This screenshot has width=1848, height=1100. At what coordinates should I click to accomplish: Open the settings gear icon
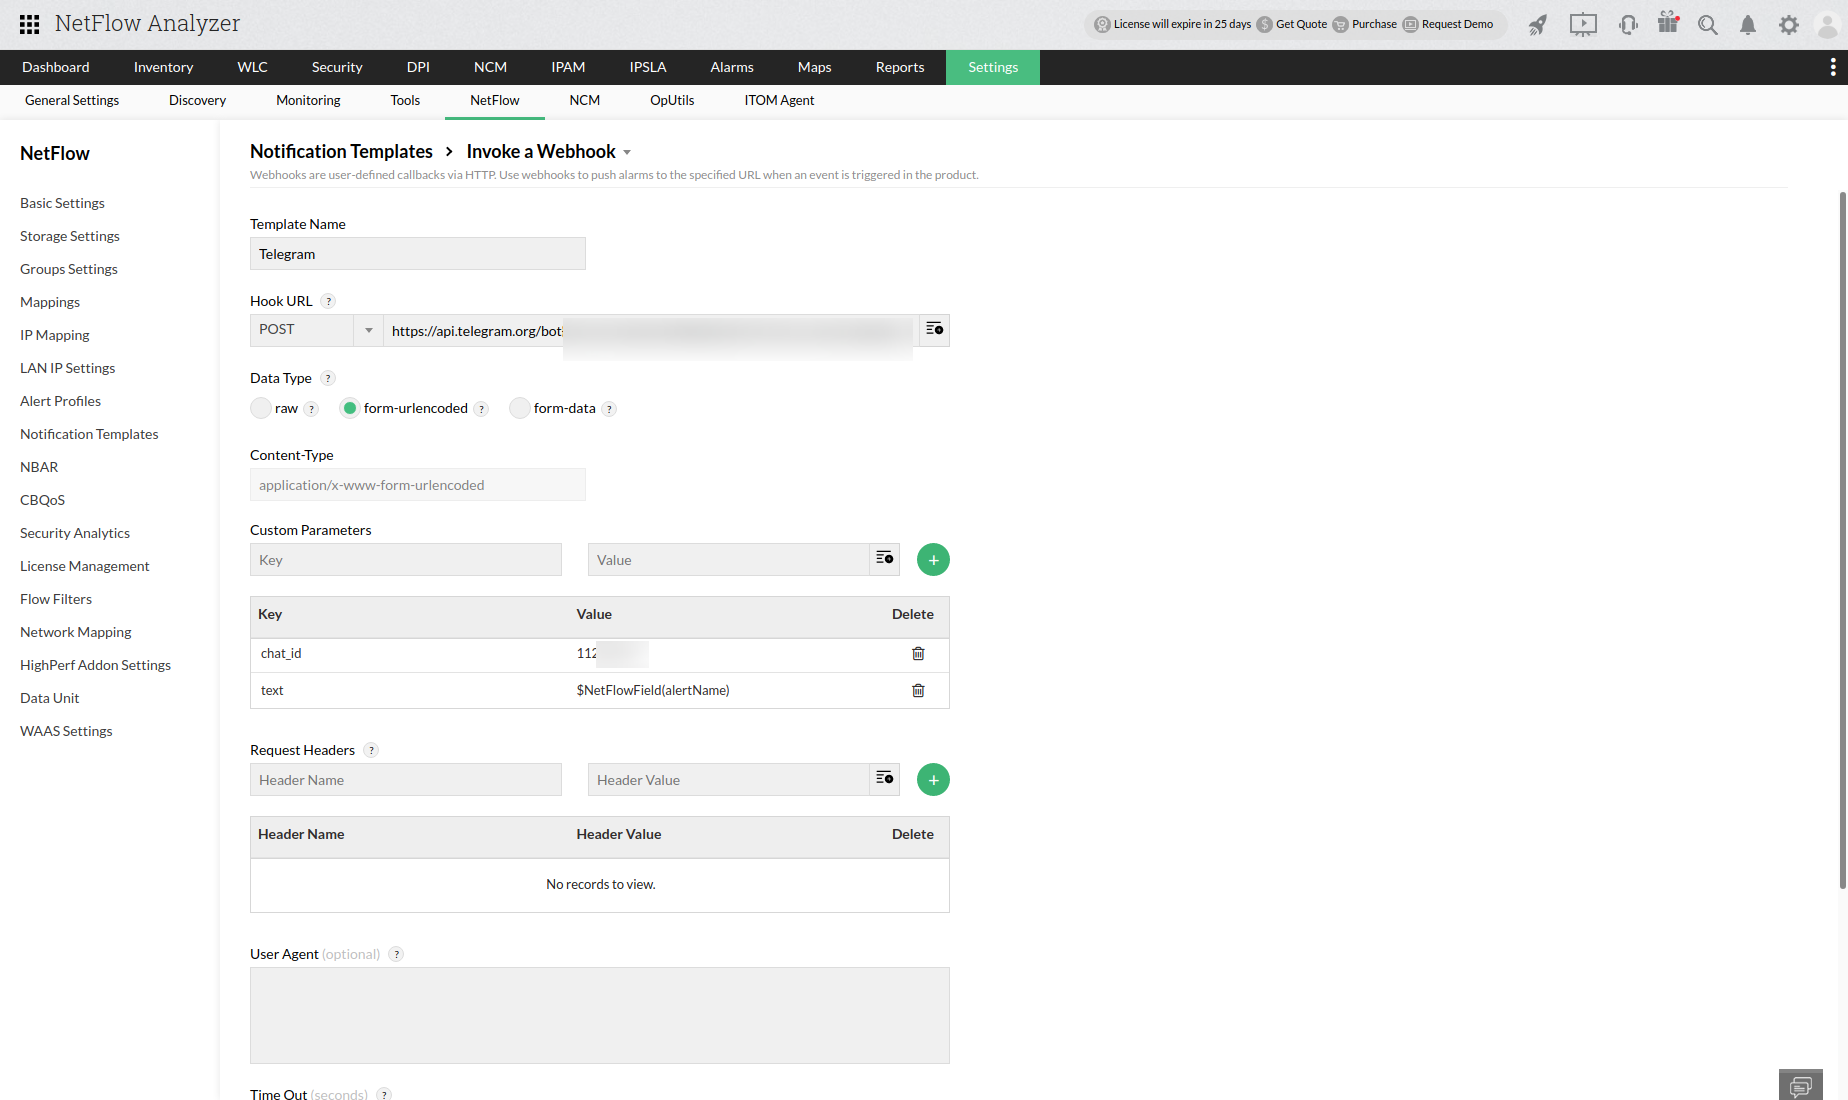(1788, 25)
